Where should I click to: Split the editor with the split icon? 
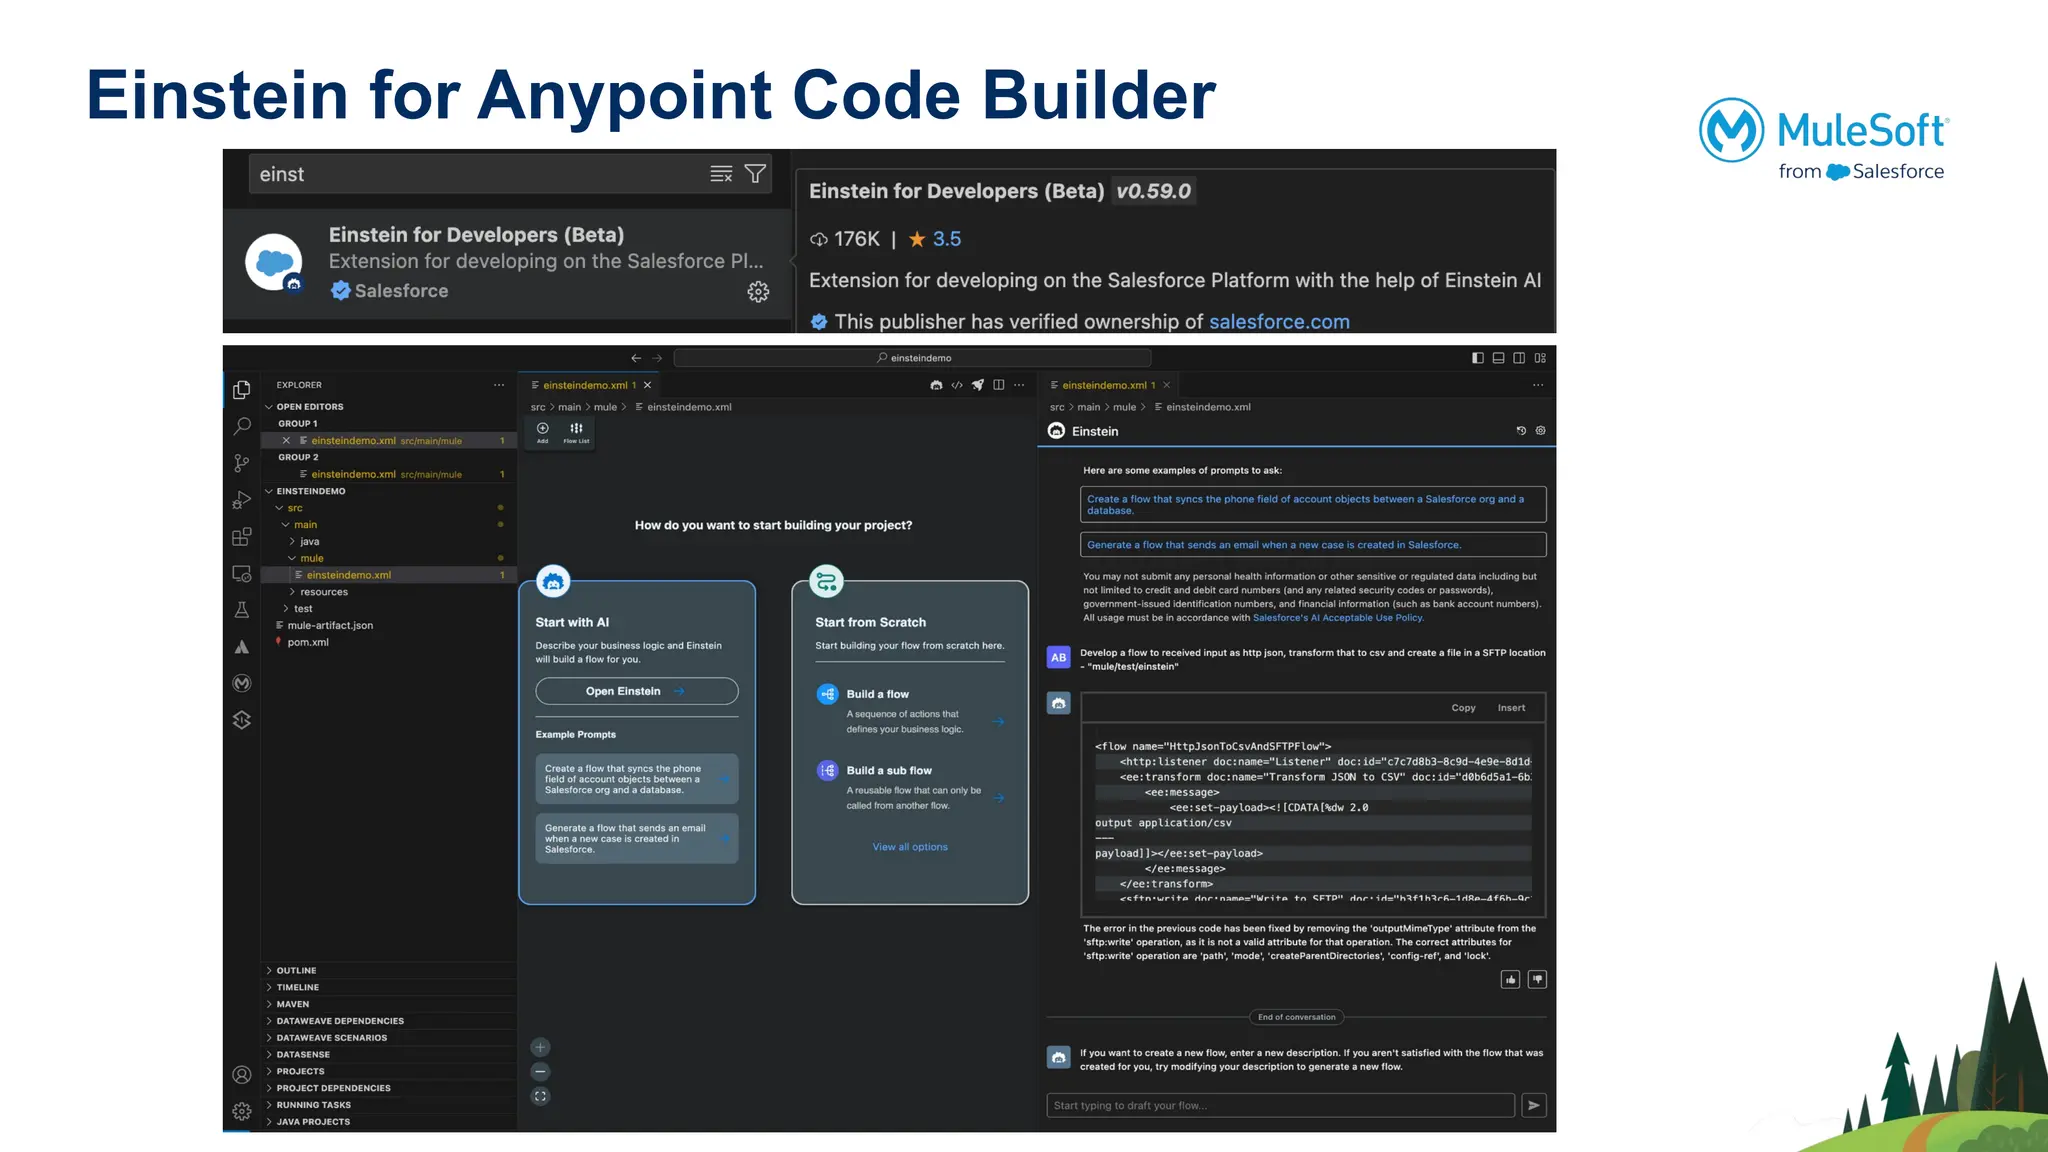click(998, 385)
